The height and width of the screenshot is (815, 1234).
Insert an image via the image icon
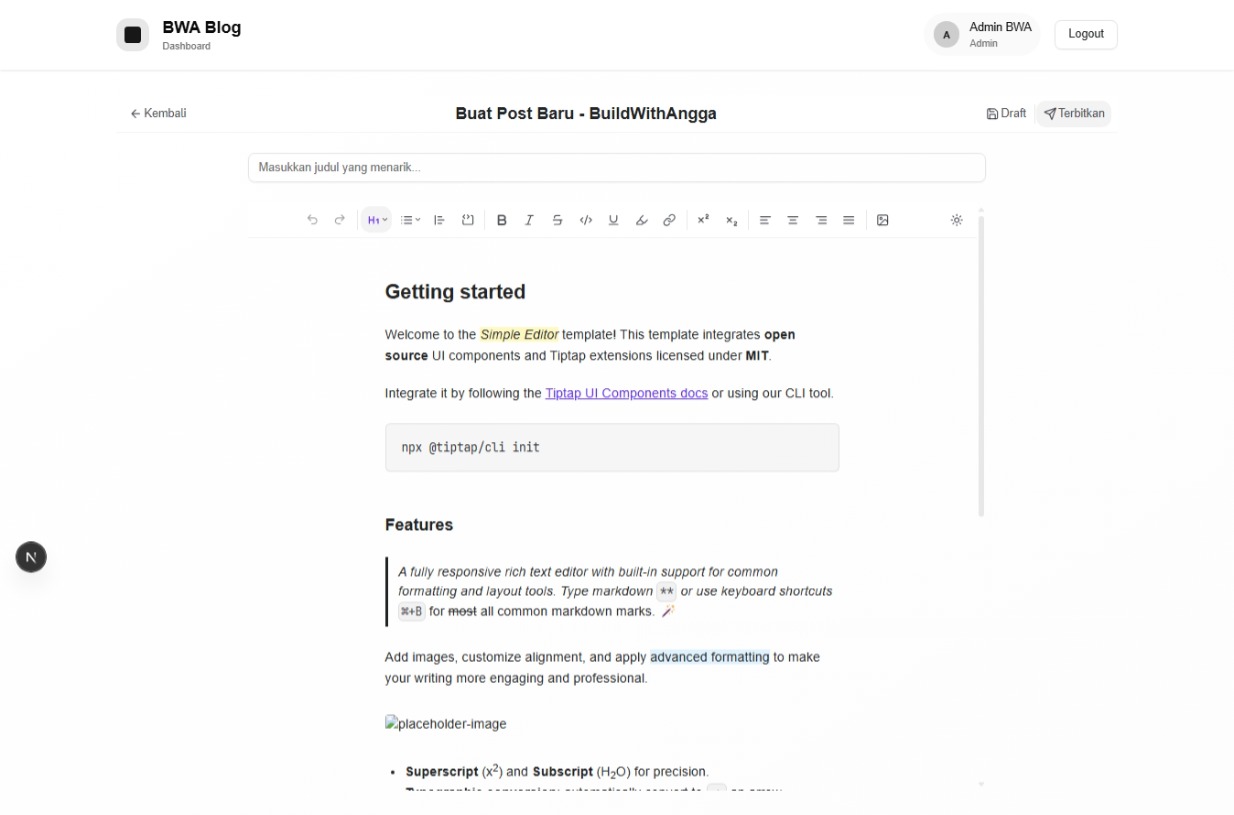[881, 219]
